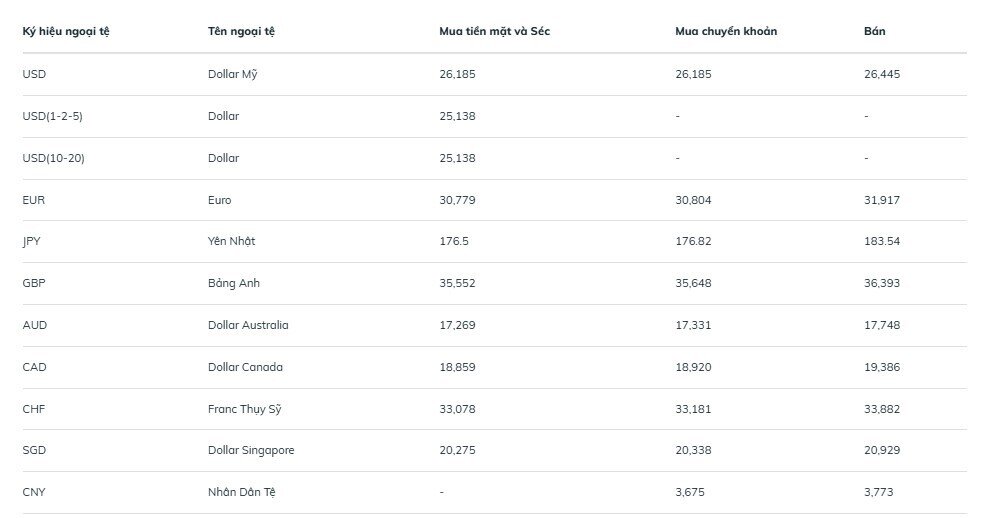This screenshot has width=986, height=518.
Task: Select the USD(10-20) row label
Action: [x=55, y=158]
